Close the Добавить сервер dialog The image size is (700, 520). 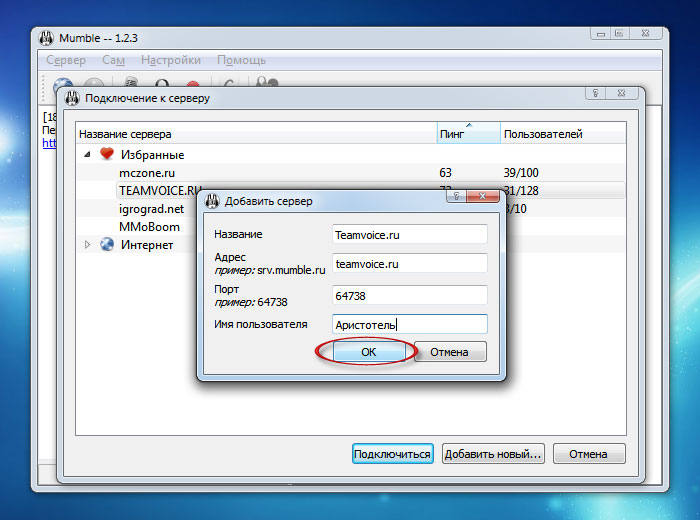click(483, 196)
